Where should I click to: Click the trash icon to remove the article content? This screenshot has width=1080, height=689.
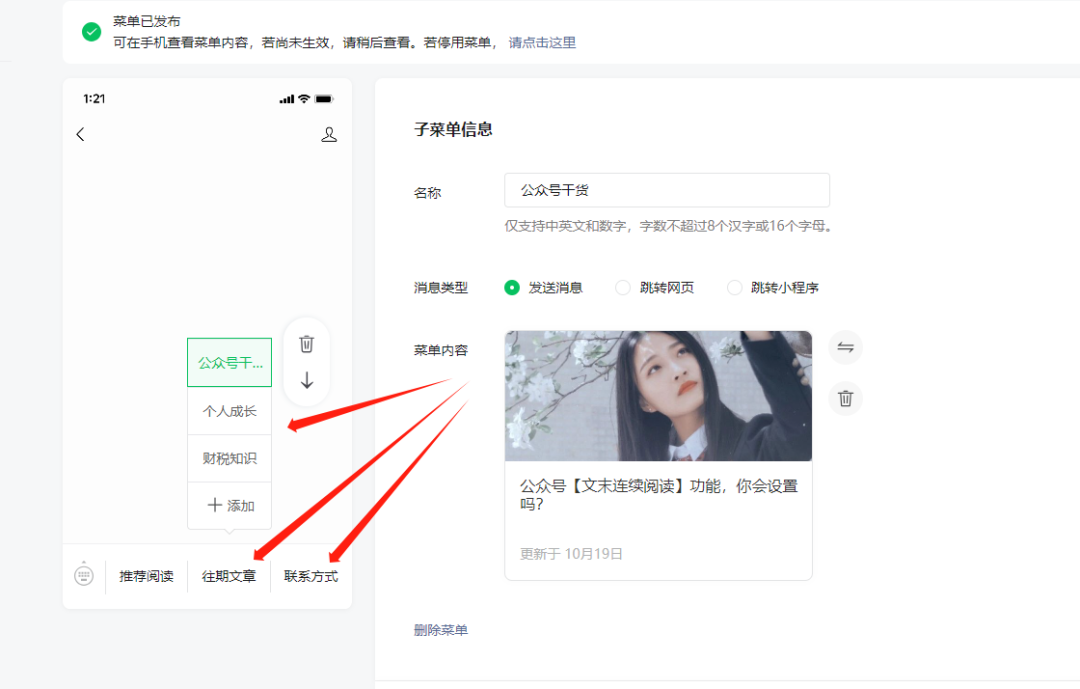tap(845, 398)
